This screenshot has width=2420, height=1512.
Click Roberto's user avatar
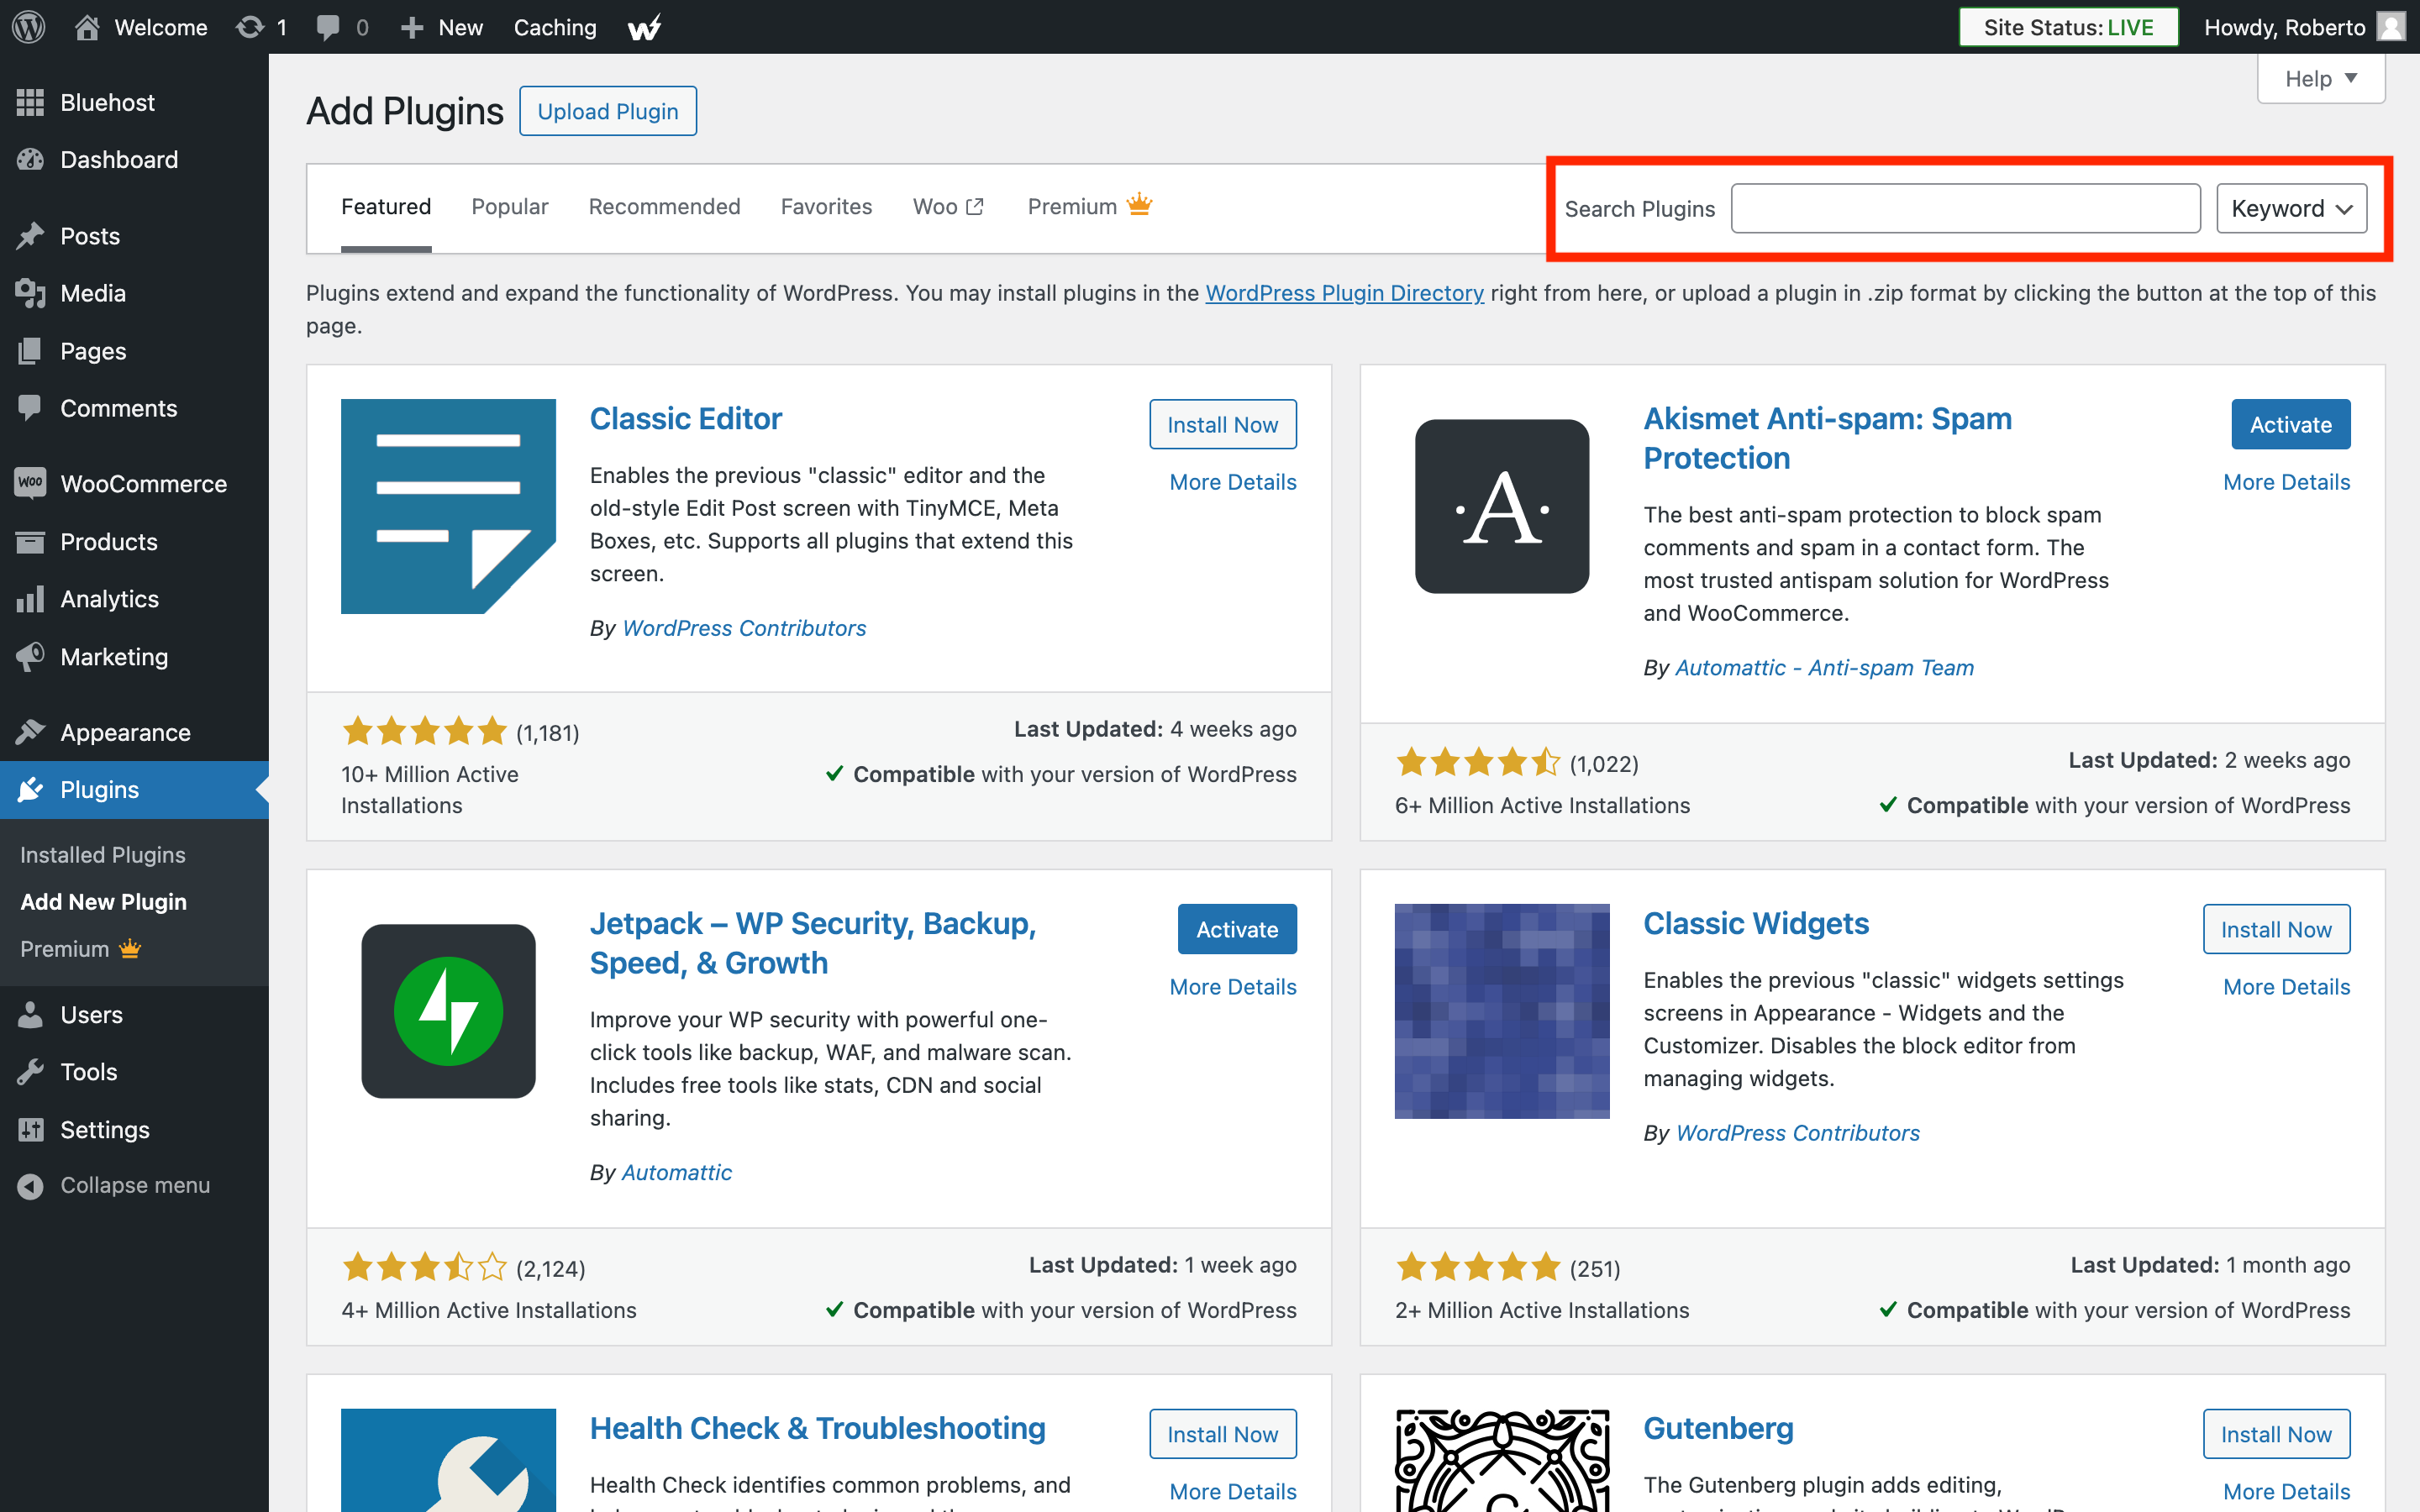2391,27
